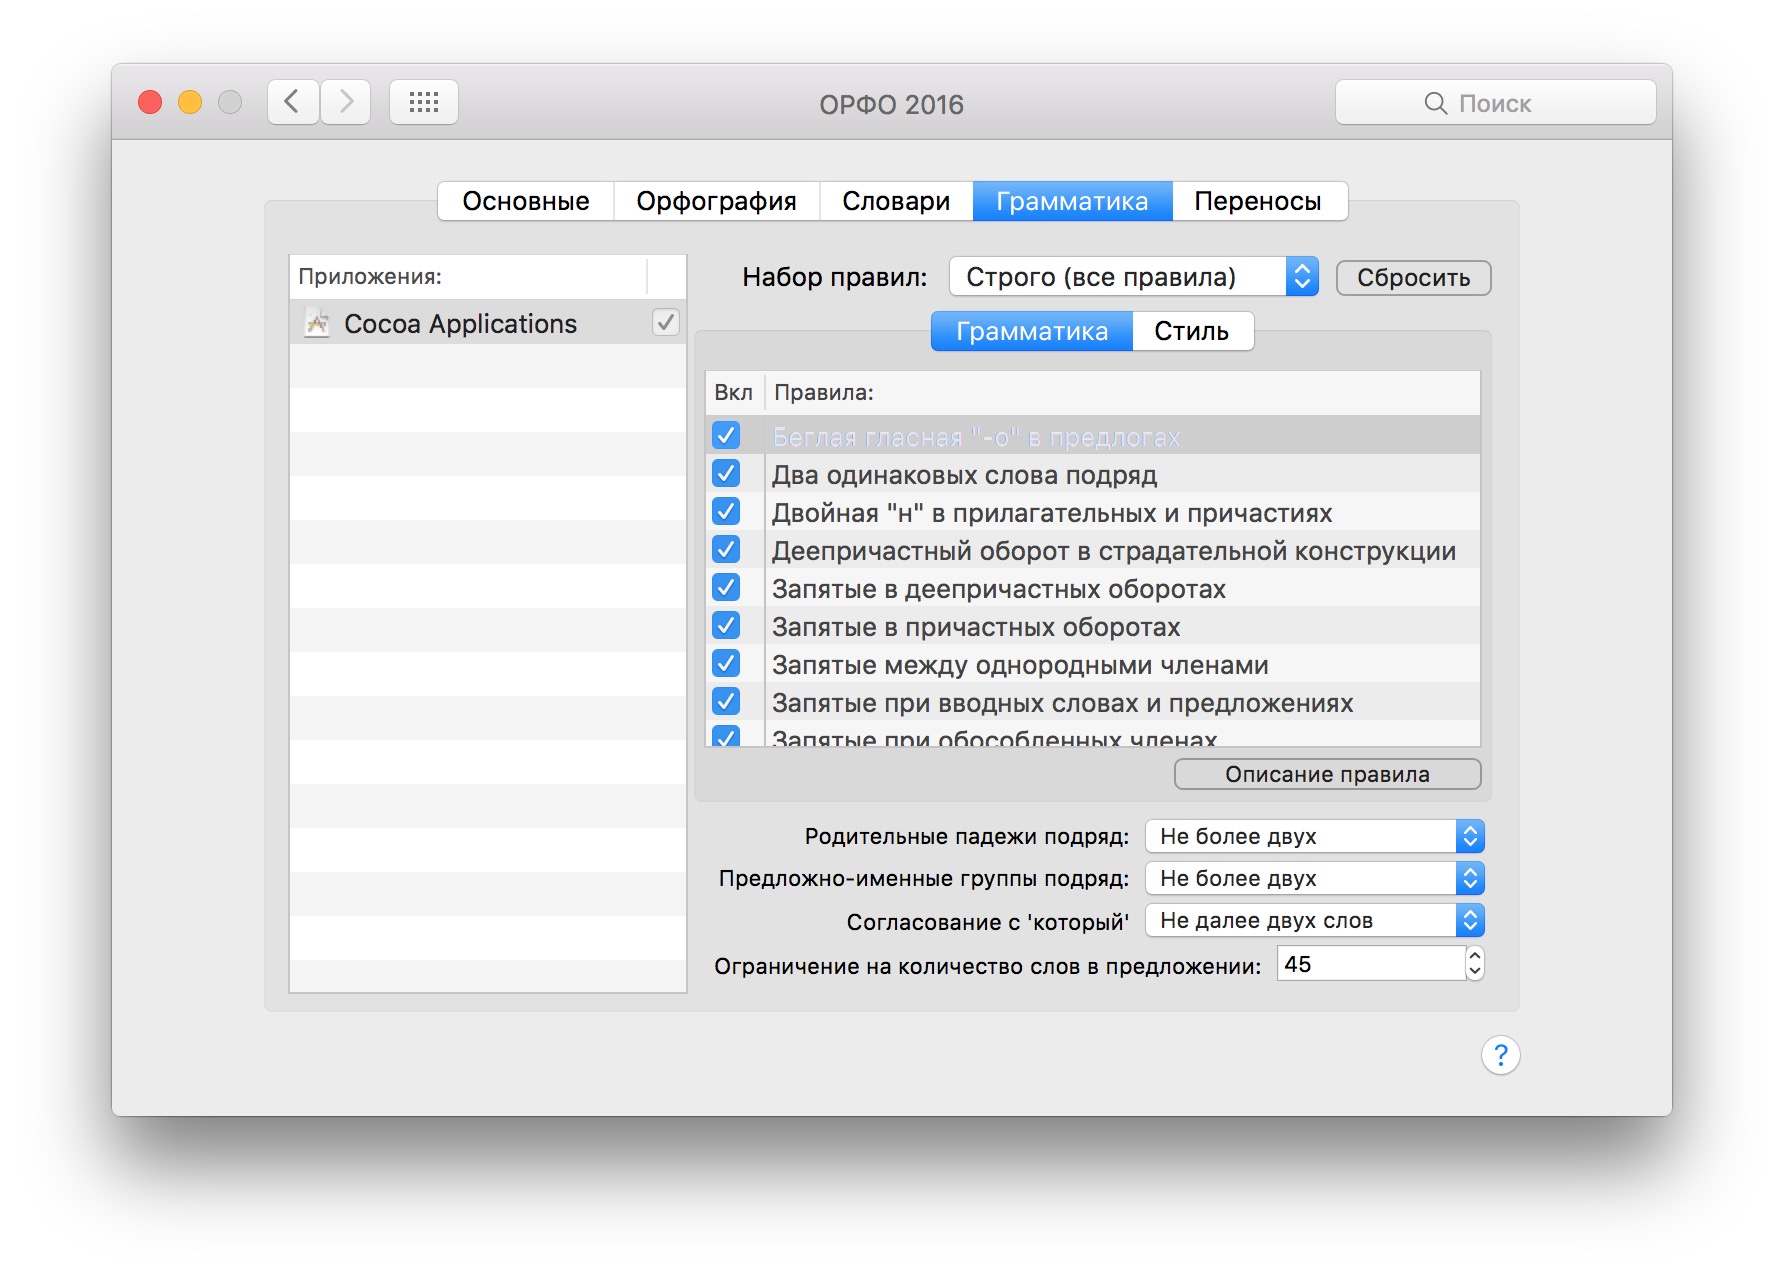This screenshot has width=1784, height=1276.
Task: Open the Переносы tab
Action: (1258, 201)
